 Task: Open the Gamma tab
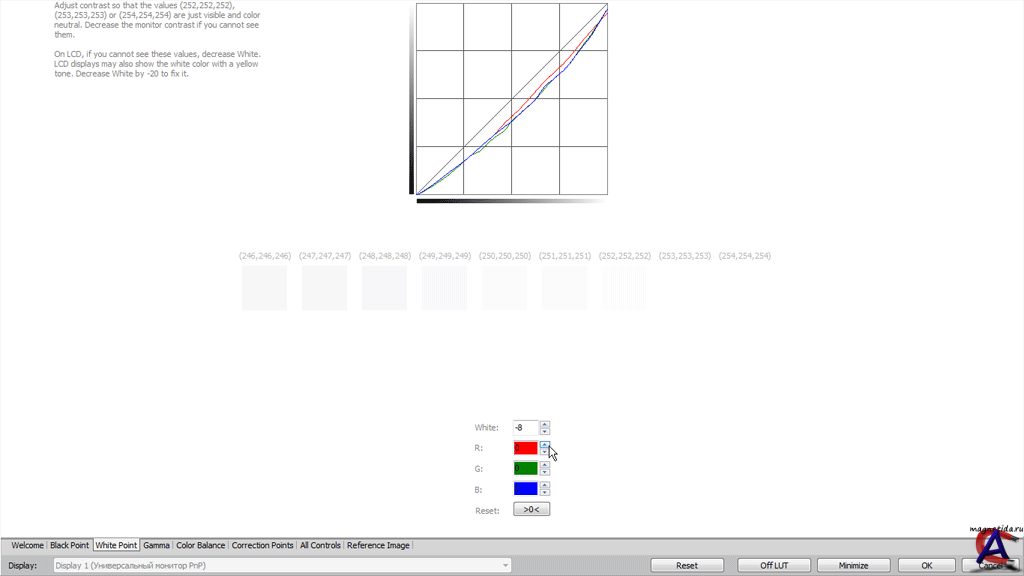(x=156, y=545)
